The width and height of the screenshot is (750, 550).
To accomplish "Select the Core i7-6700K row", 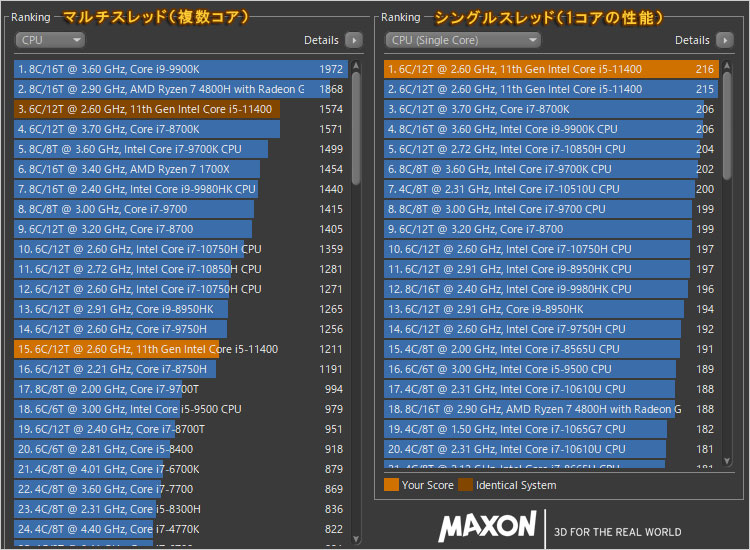I will pos(181,469).
